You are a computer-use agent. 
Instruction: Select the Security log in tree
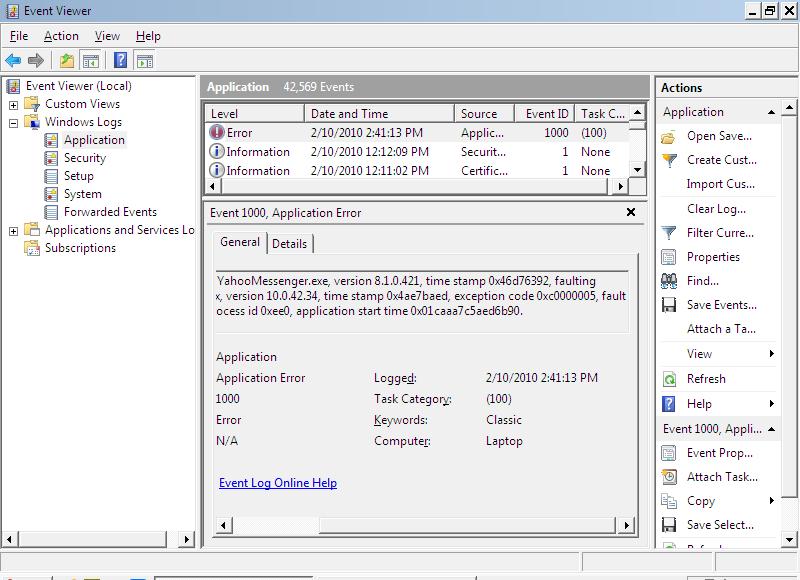(x=85, y=158)
